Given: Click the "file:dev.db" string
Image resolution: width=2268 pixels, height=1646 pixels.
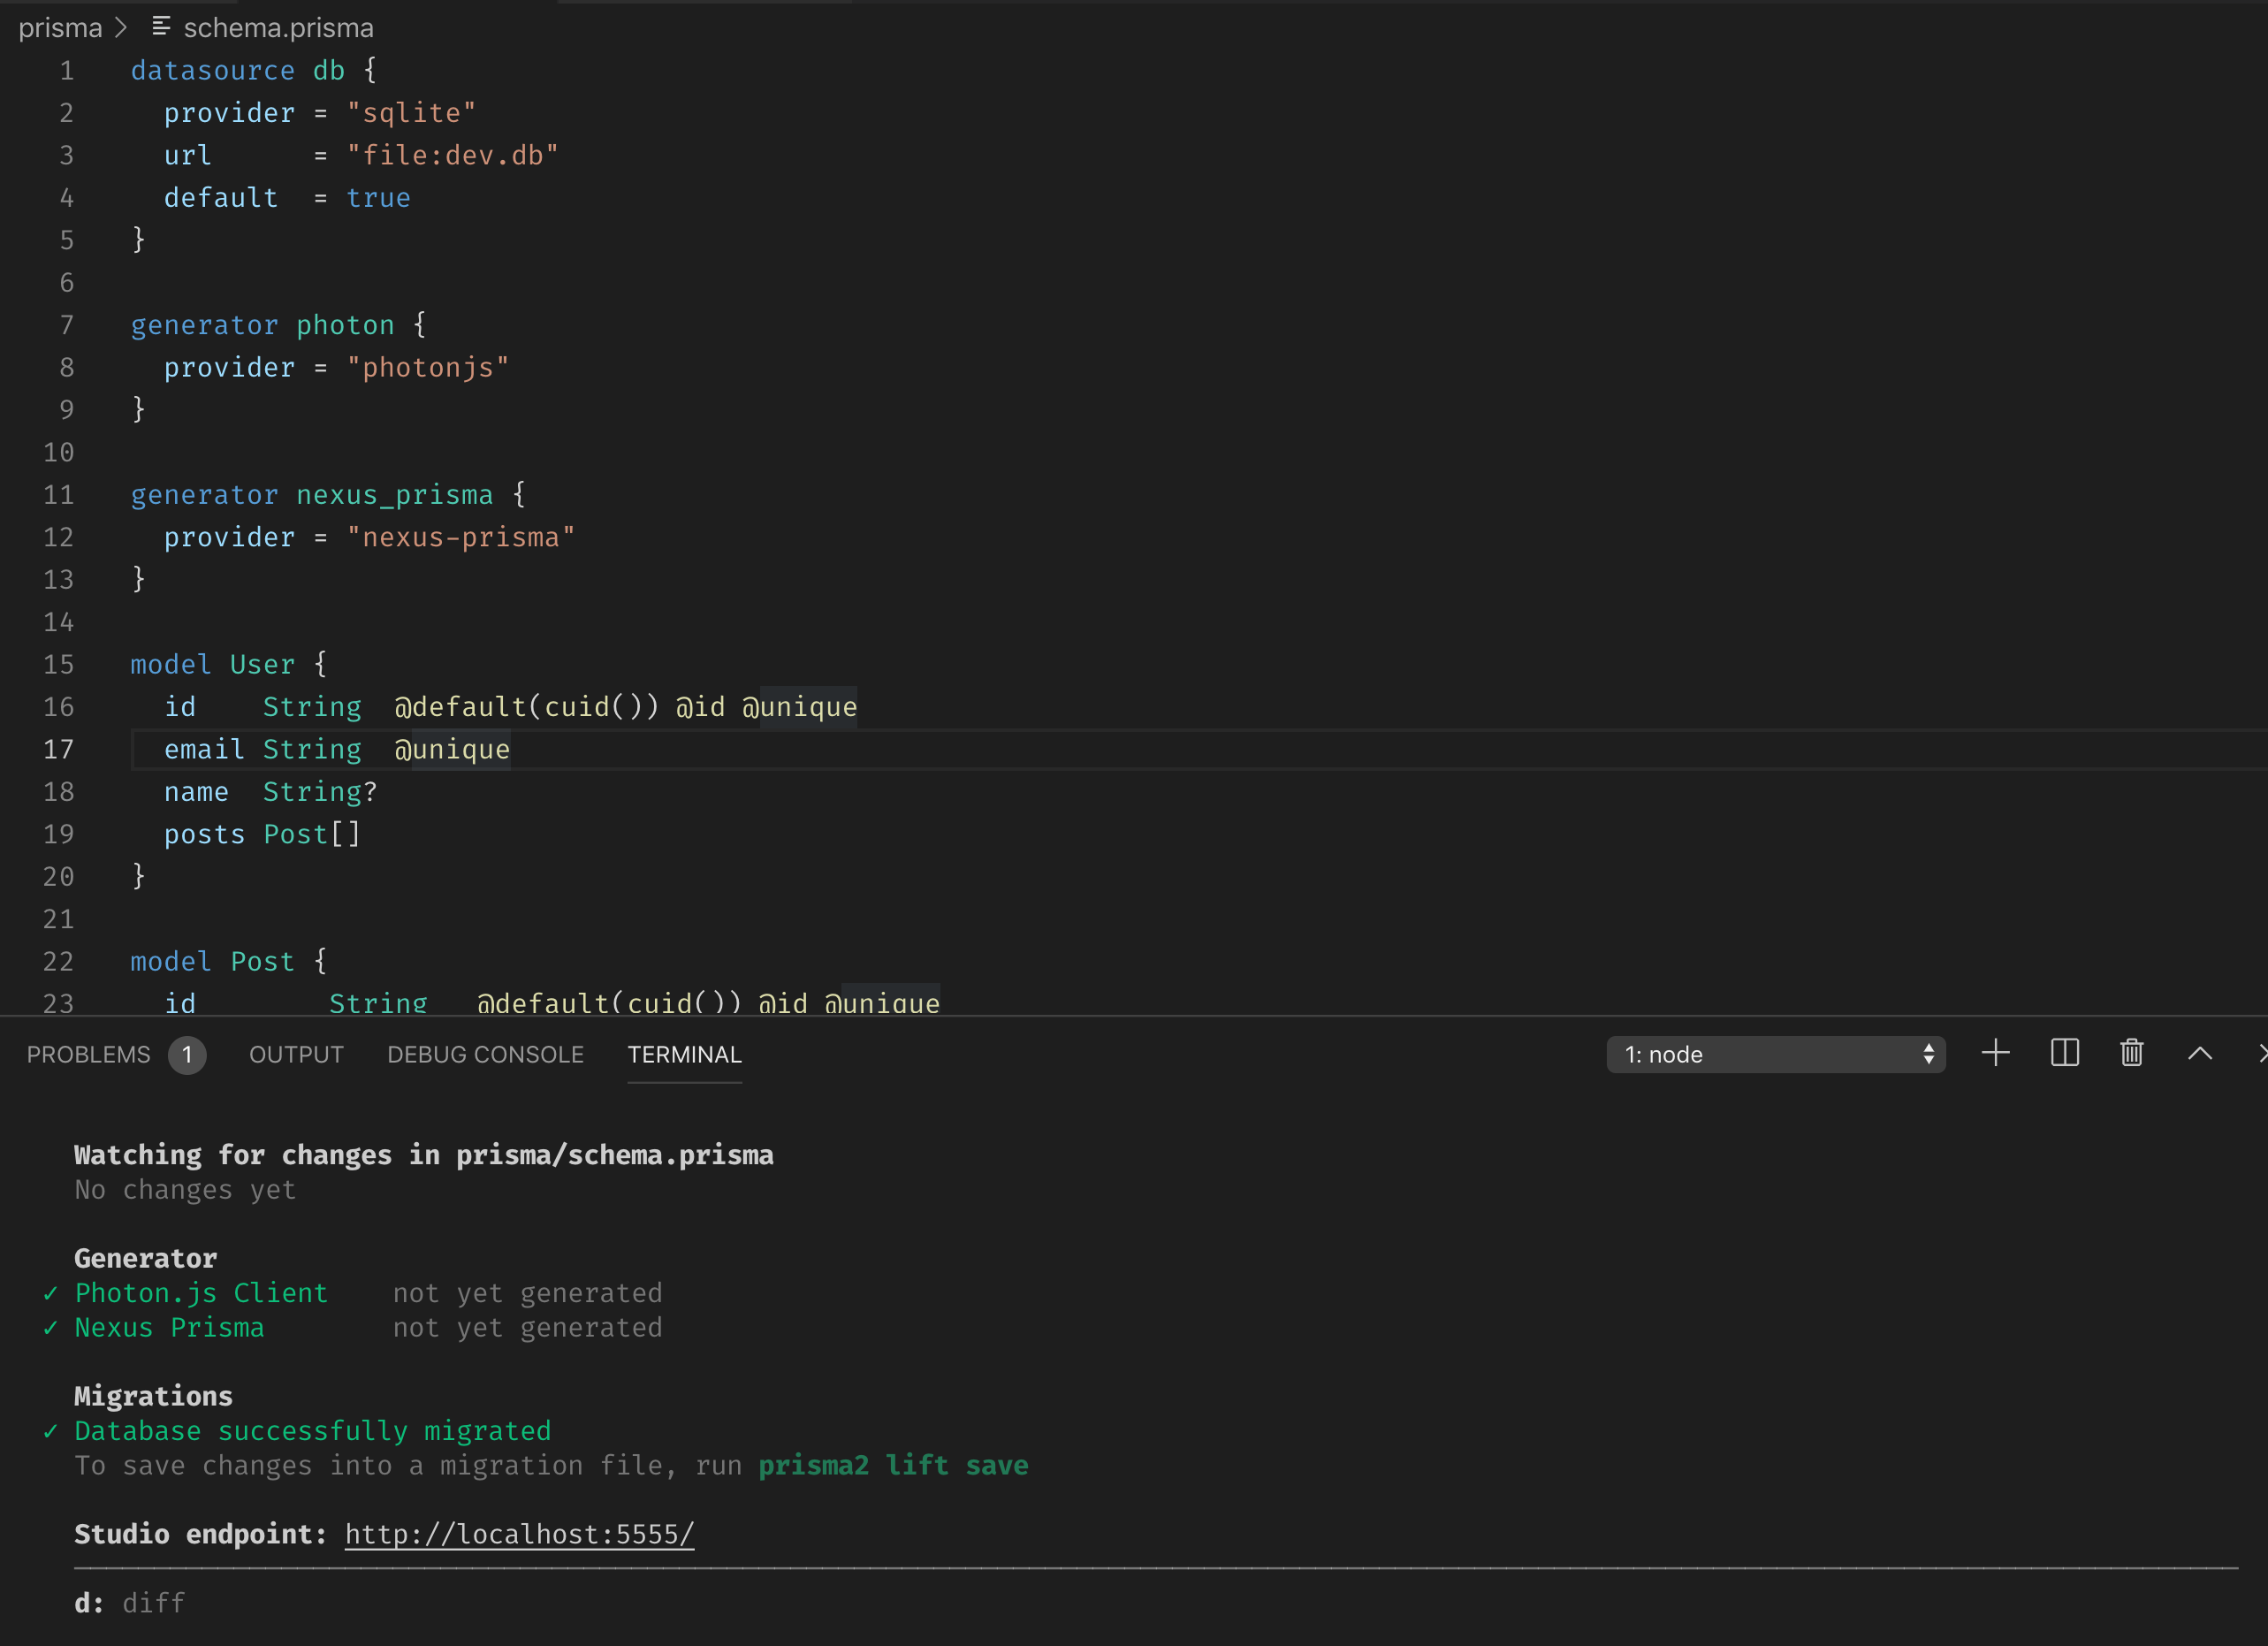Looking at the screenshot, I should tap(452, 155).
